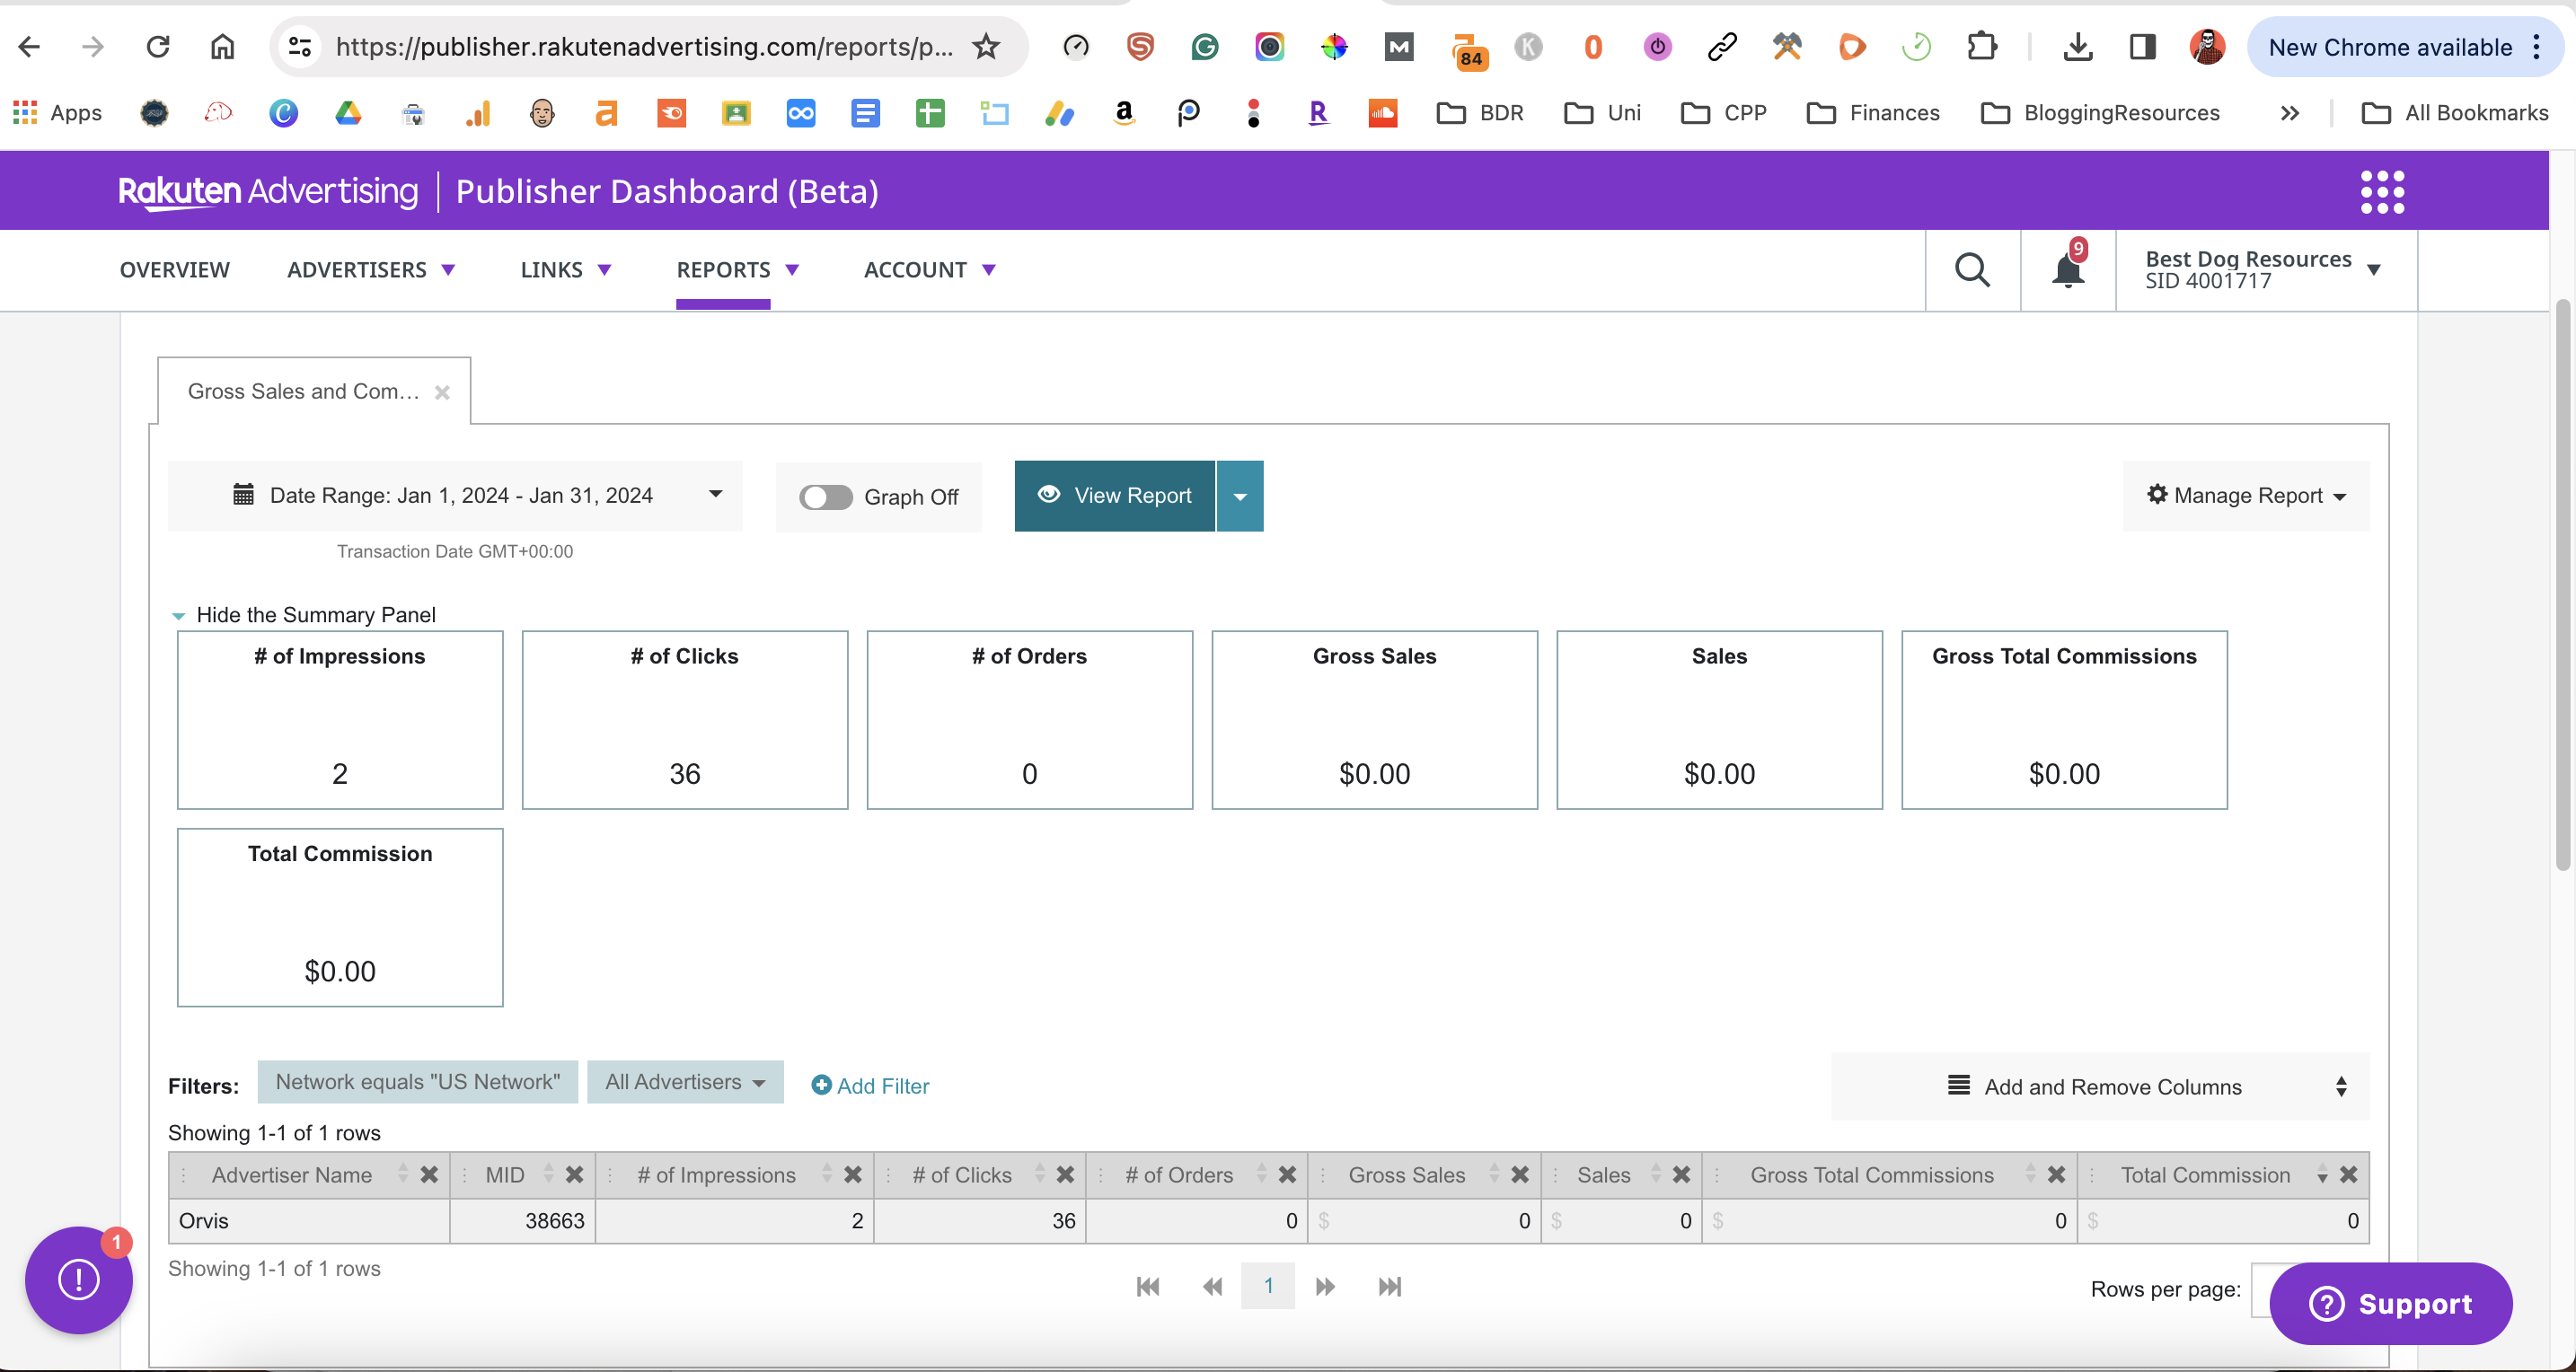This screenshot has height=1372, width=2576.
Task: Remove the # of Clicks column
Action: pyautogui.click(x=1065, y=1174)
